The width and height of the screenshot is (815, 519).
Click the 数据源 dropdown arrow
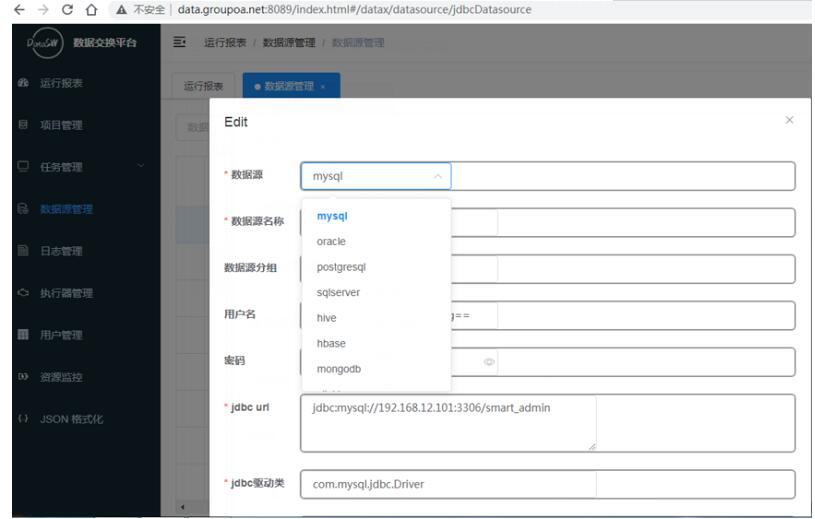pyautogui.click(x=438, y=176)
